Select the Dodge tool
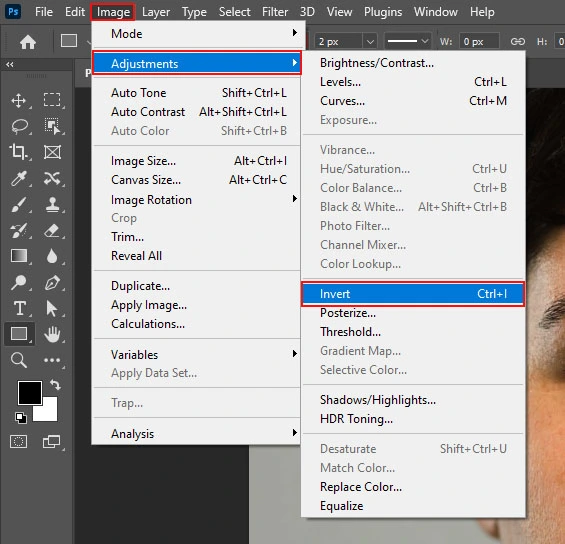Image resolution: width=565 pixels, height=544 pixels. pyautogui.click(x=19, y=282)
